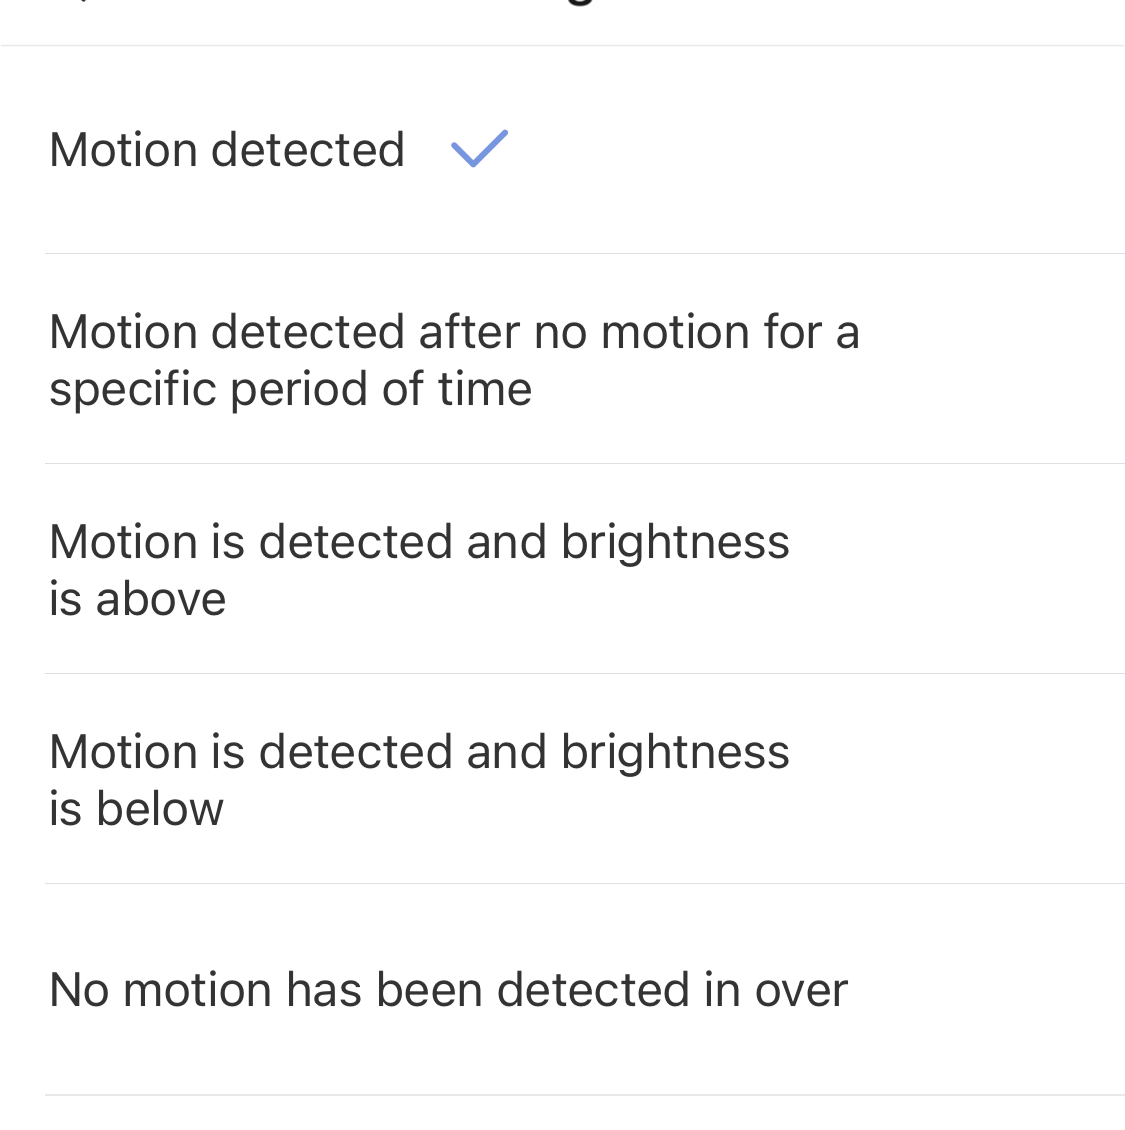Select 'No motion has been detected in over'
1125x1130 pixels.
coord(448,990)
